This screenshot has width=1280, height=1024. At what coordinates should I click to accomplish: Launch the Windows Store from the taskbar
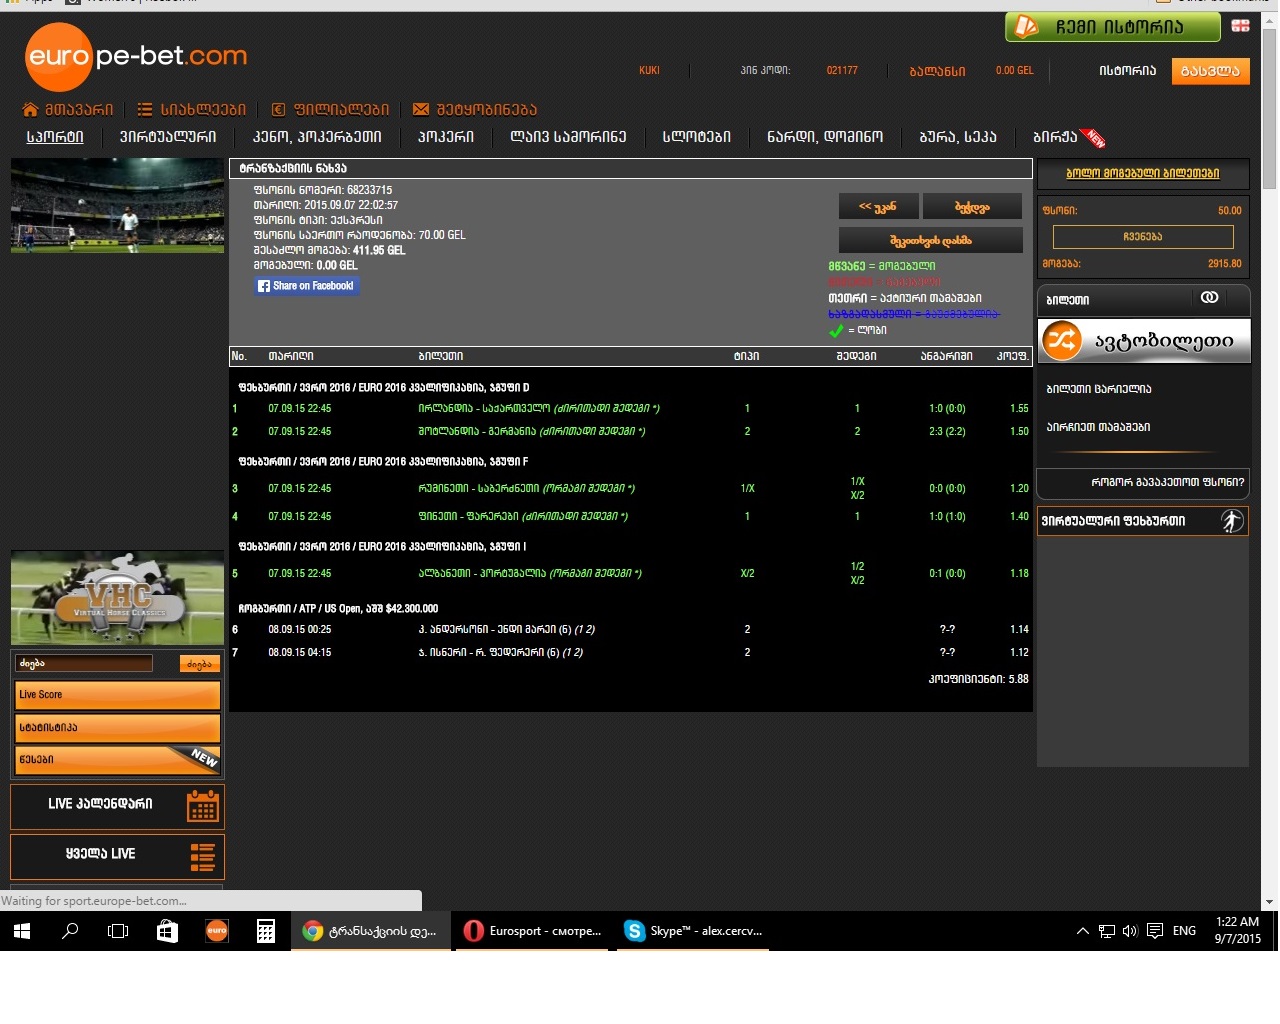(167, 931)
